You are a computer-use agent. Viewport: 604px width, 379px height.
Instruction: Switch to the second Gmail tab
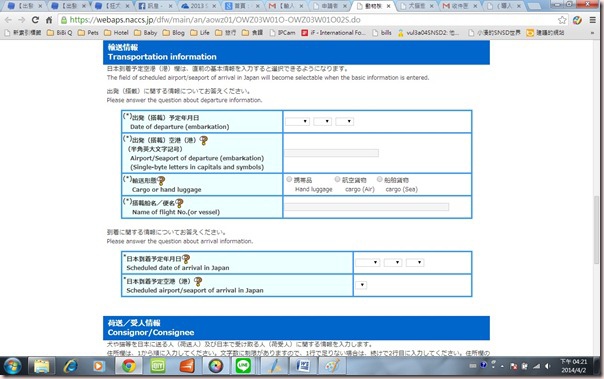pyautogui.click(x=460, y=6)
